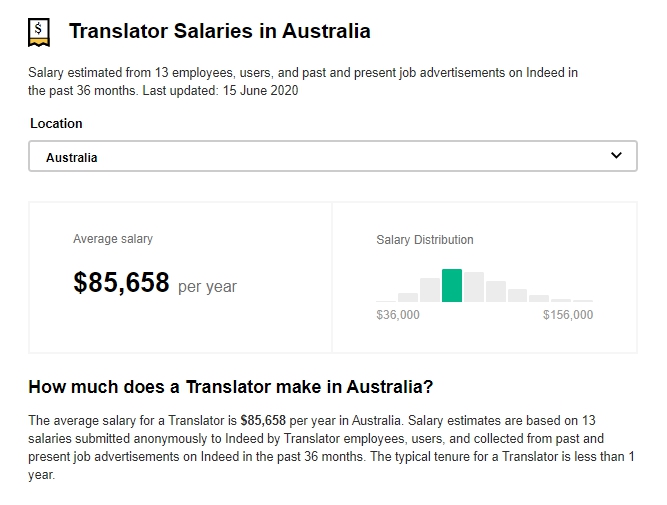The width and height of the screenshot is (667, 505).
Task: Click the grey bar immediately right of green bar
Action: point(474,287)
